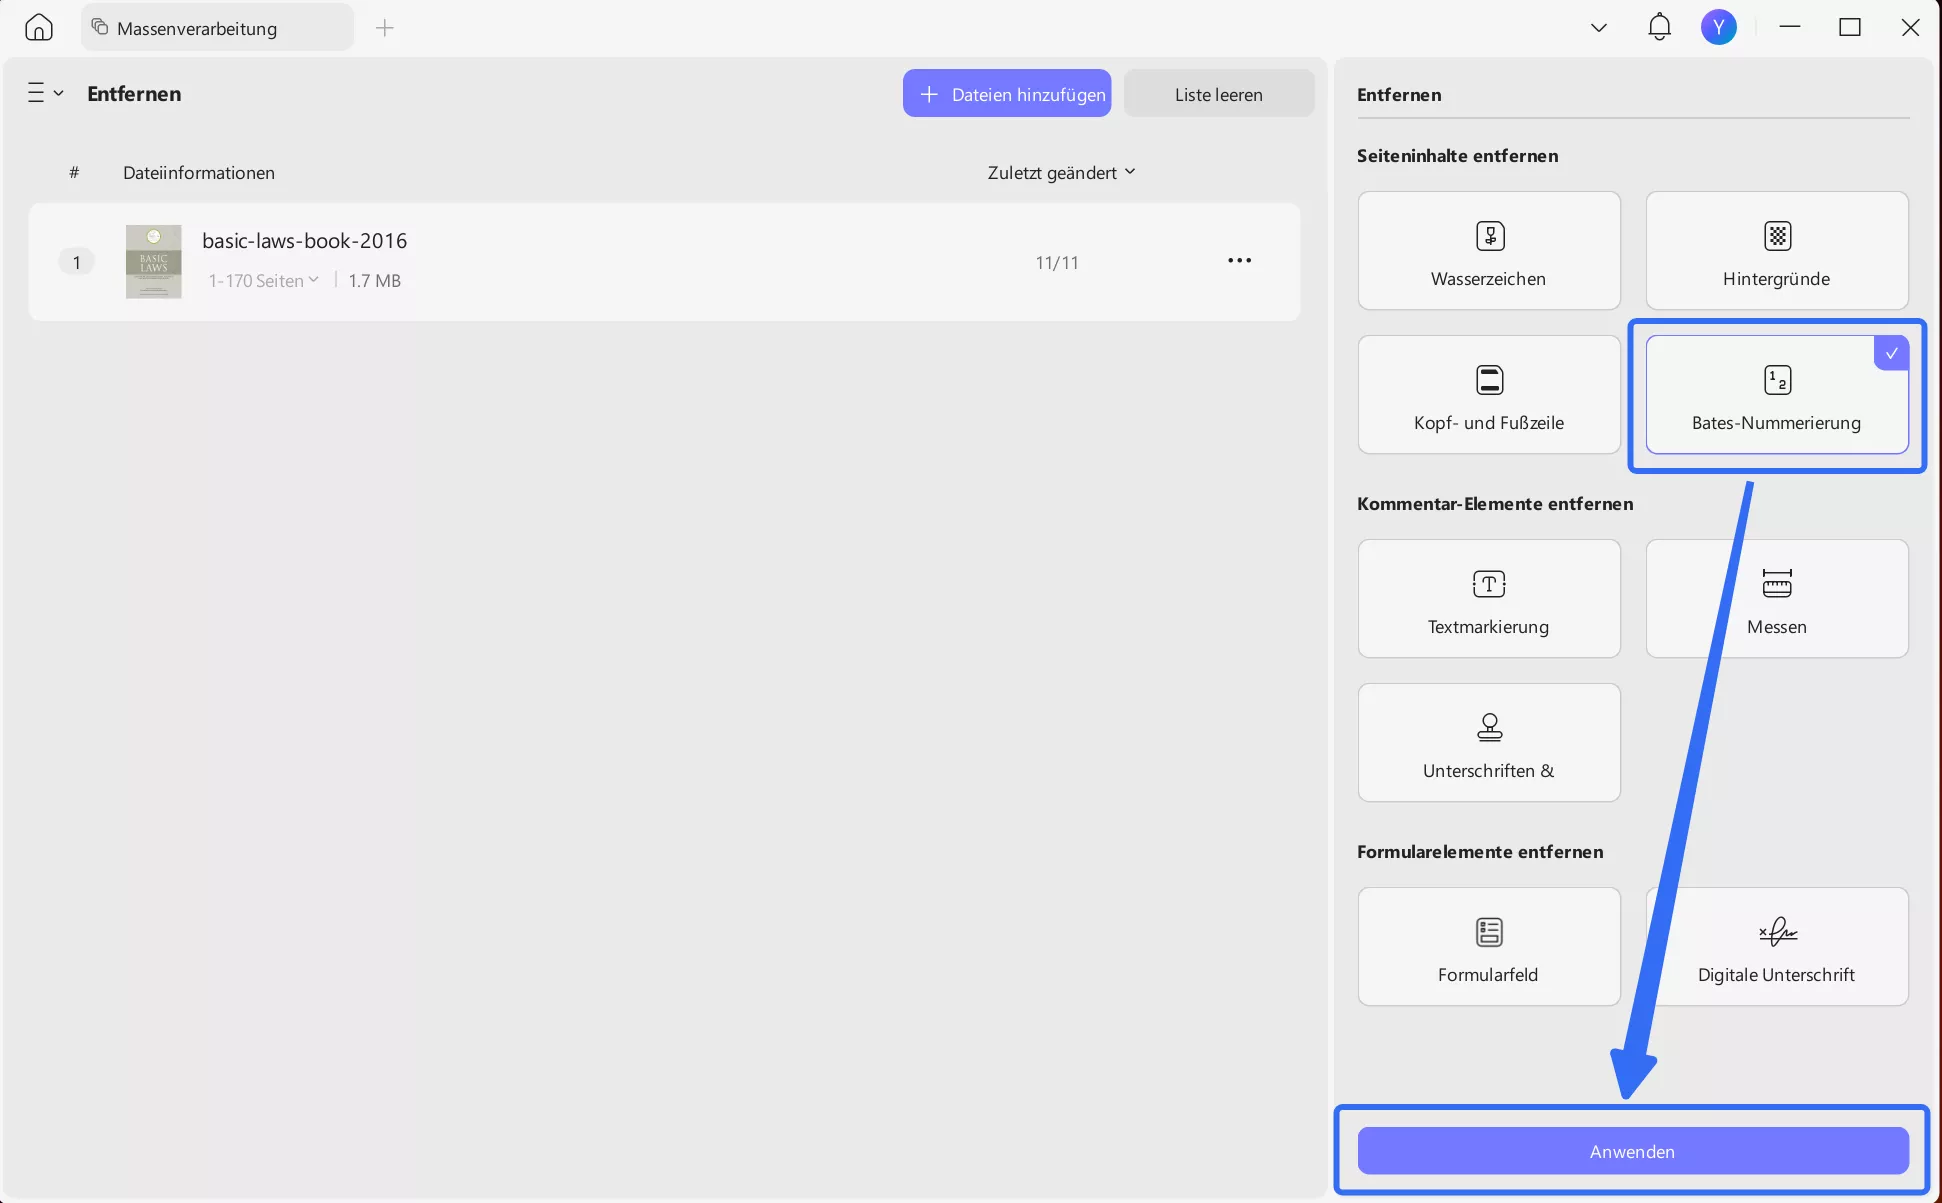Select Unterschriften & stamp removal option
The image size is (1942, 1203).
click(x=1488, y=743)
